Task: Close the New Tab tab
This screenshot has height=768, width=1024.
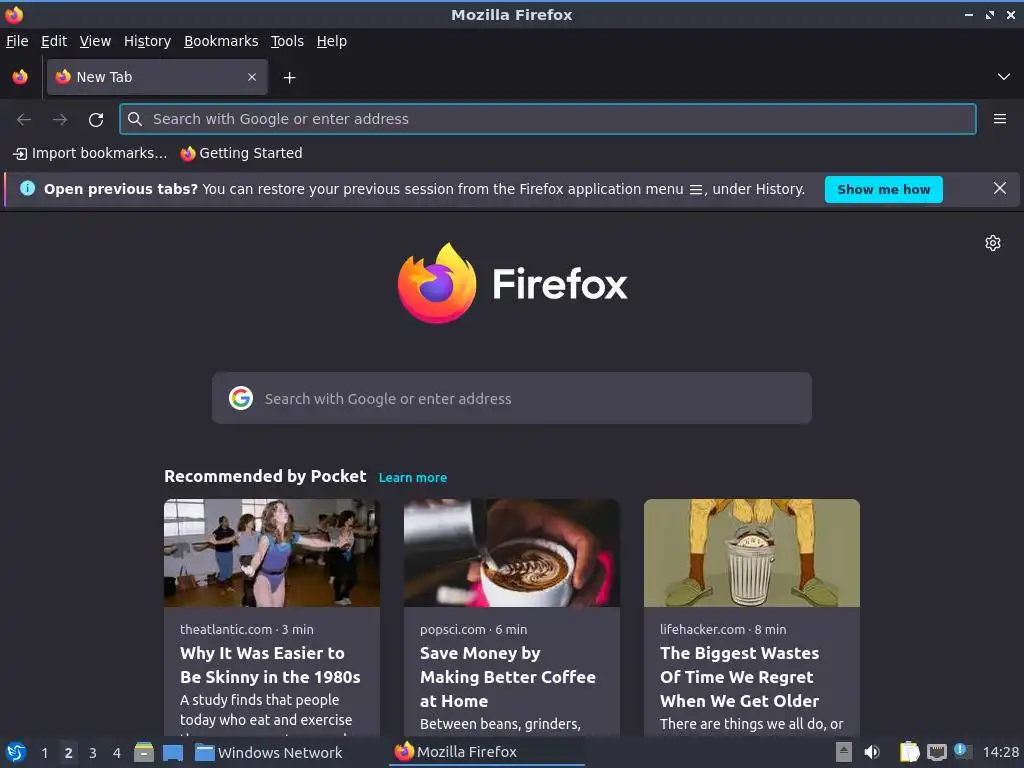Action: pyautogui.click(x=252, y=77)
